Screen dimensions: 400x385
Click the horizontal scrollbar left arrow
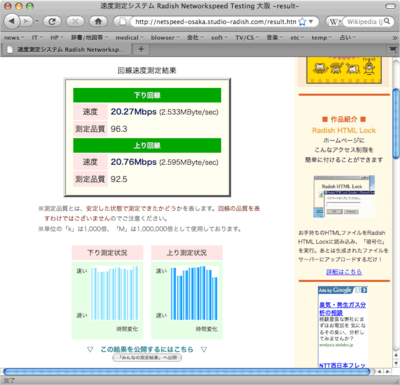pyautogui.click(x=380, y=371)
